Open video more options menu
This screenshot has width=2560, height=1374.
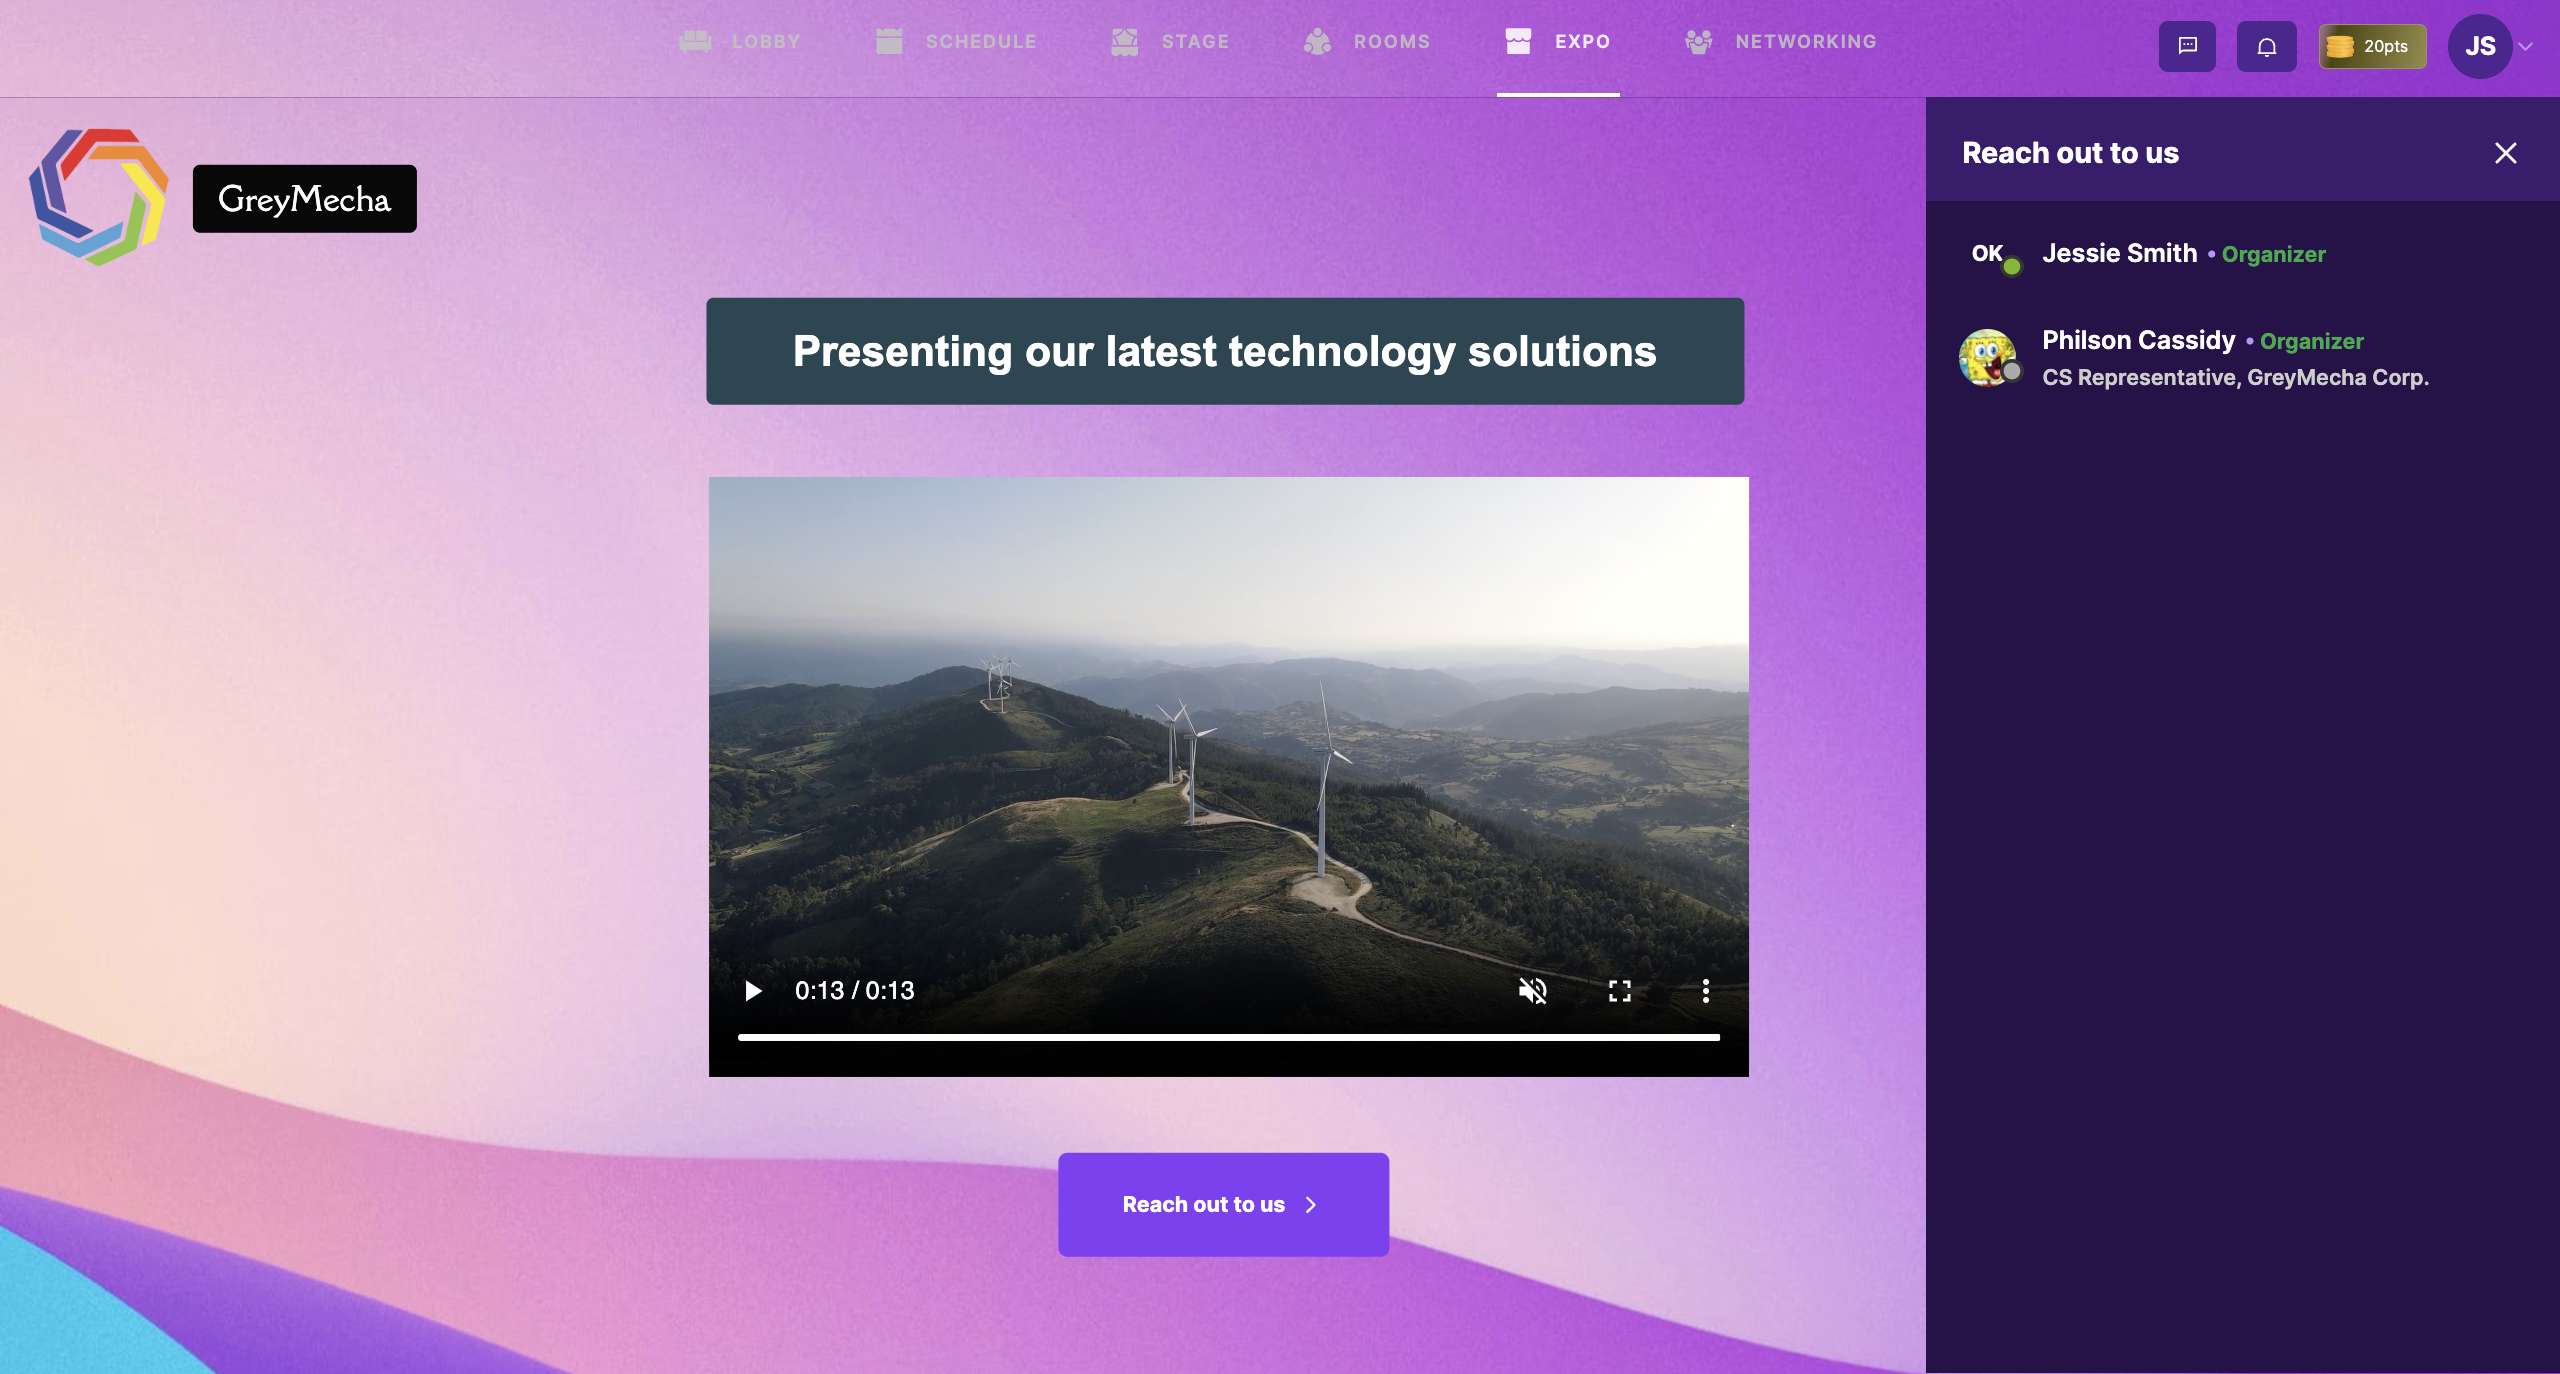1705,990
